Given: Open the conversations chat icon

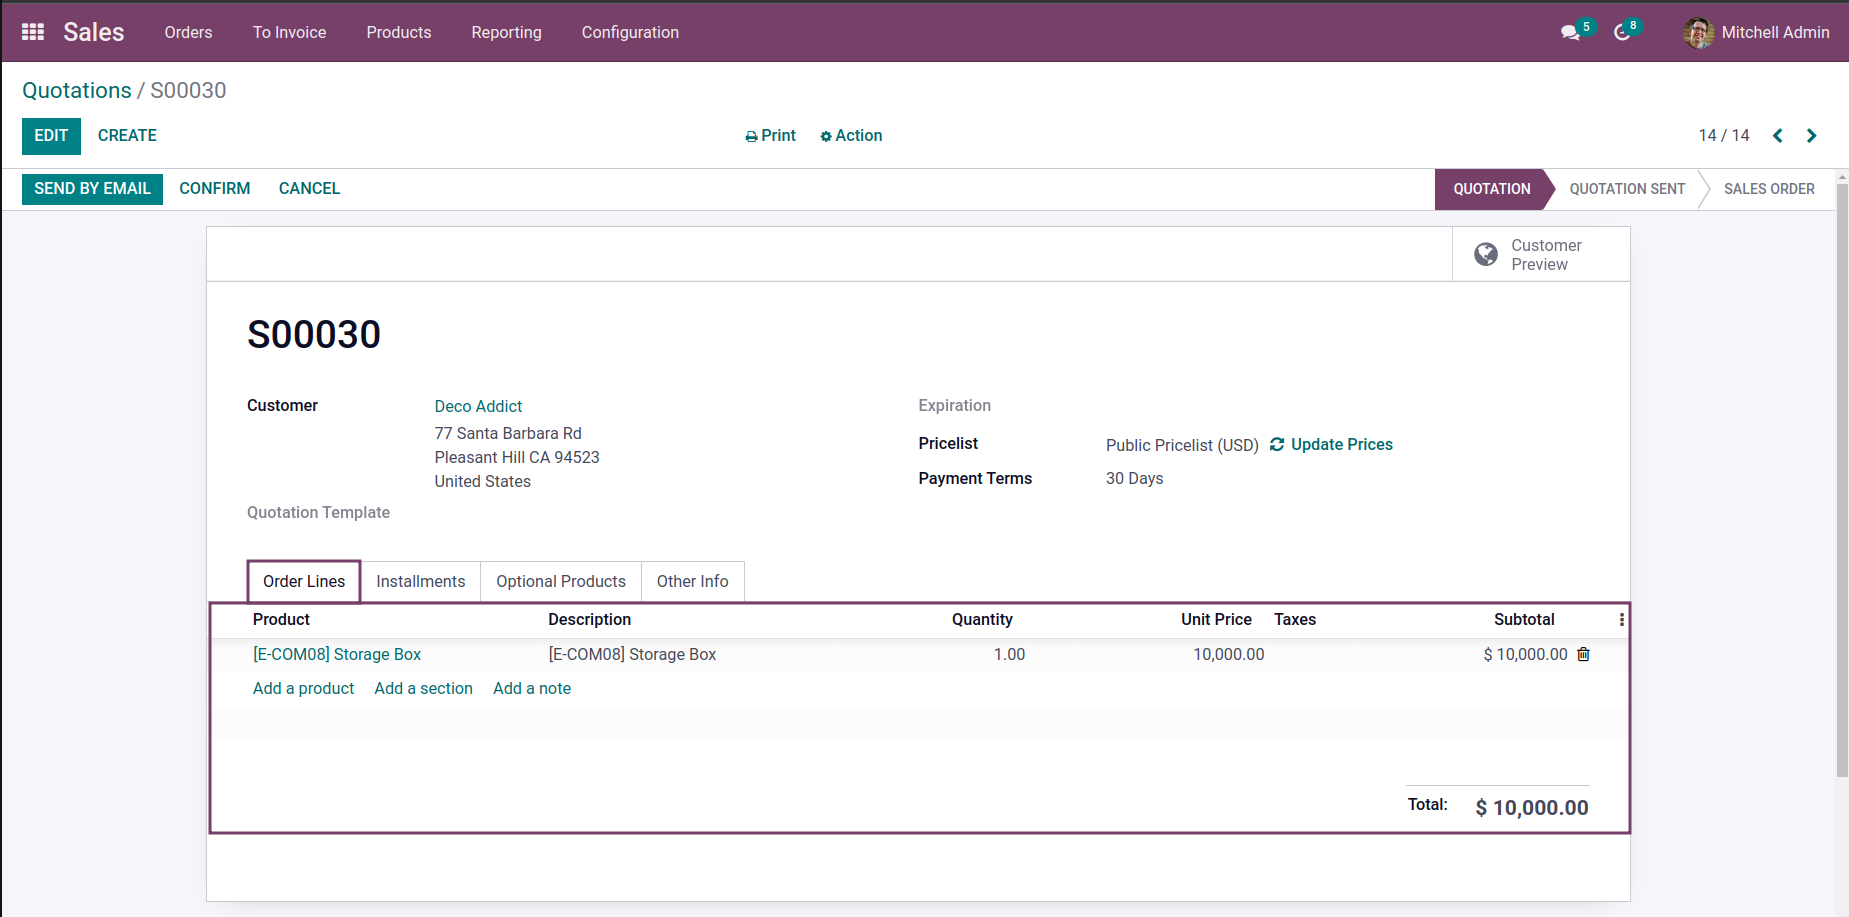Looking at the screenshot, I should point(1571,33).
